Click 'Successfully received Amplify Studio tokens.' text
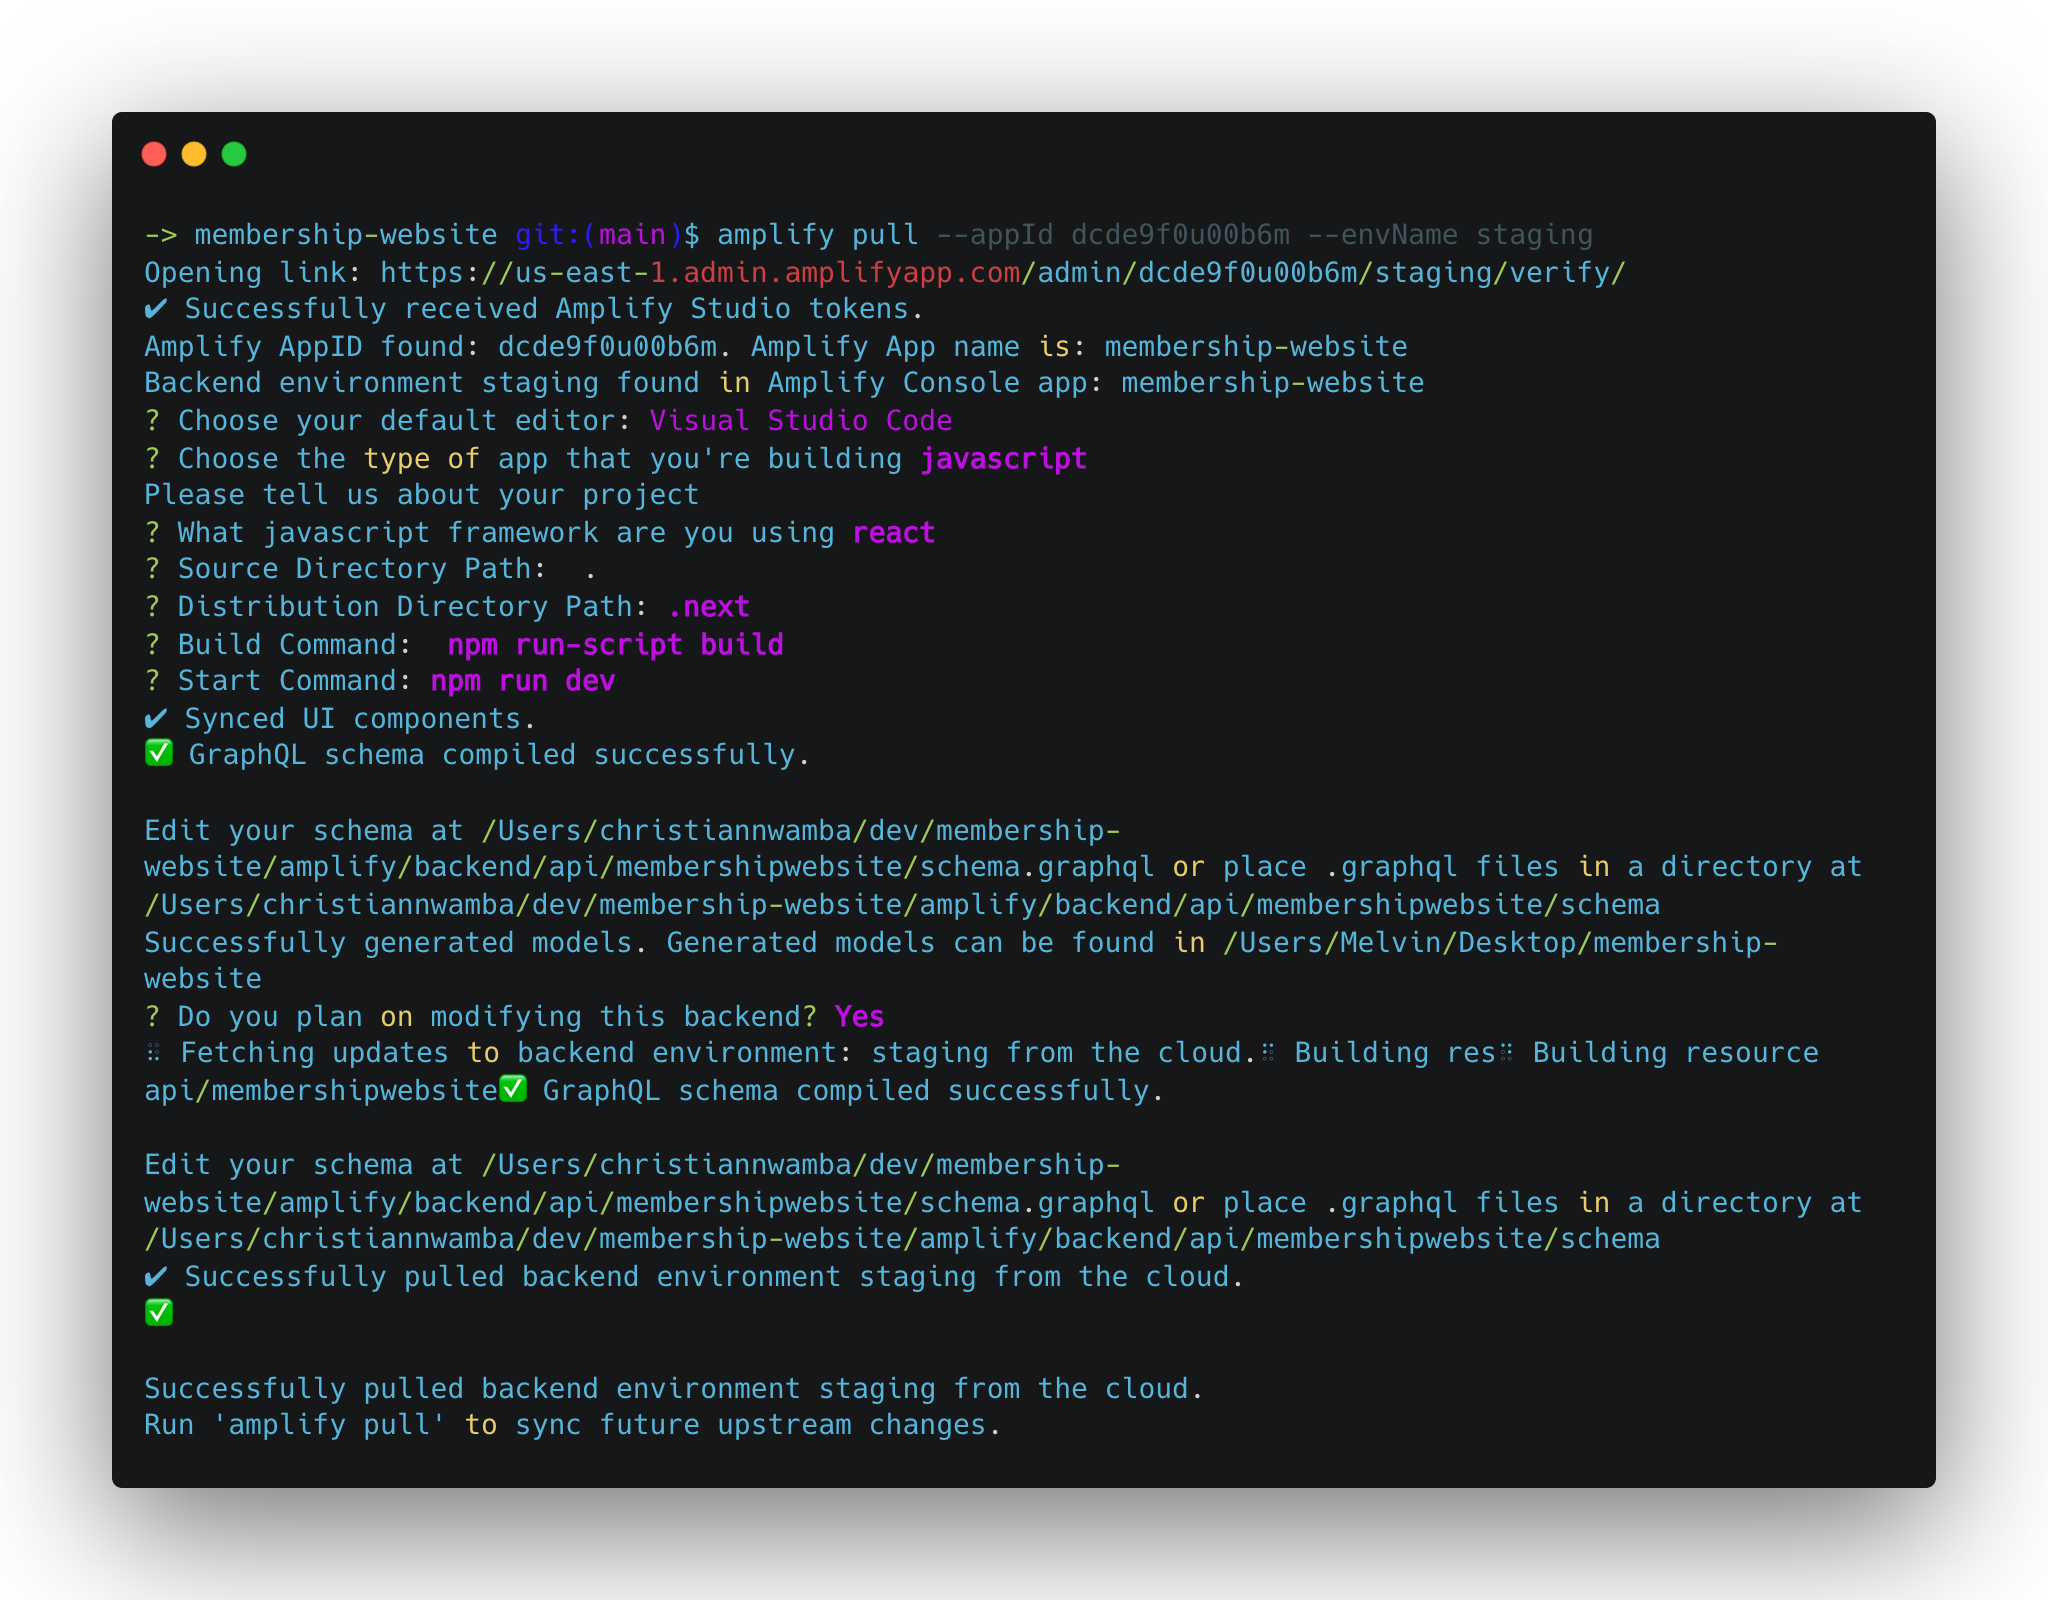Image resolution: width=2048 pixels, height=1600 pixels. point(555,309)
